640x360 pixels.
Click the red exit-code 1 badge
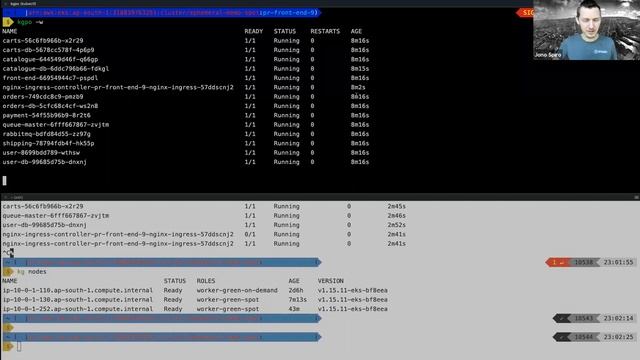[558, 262]
